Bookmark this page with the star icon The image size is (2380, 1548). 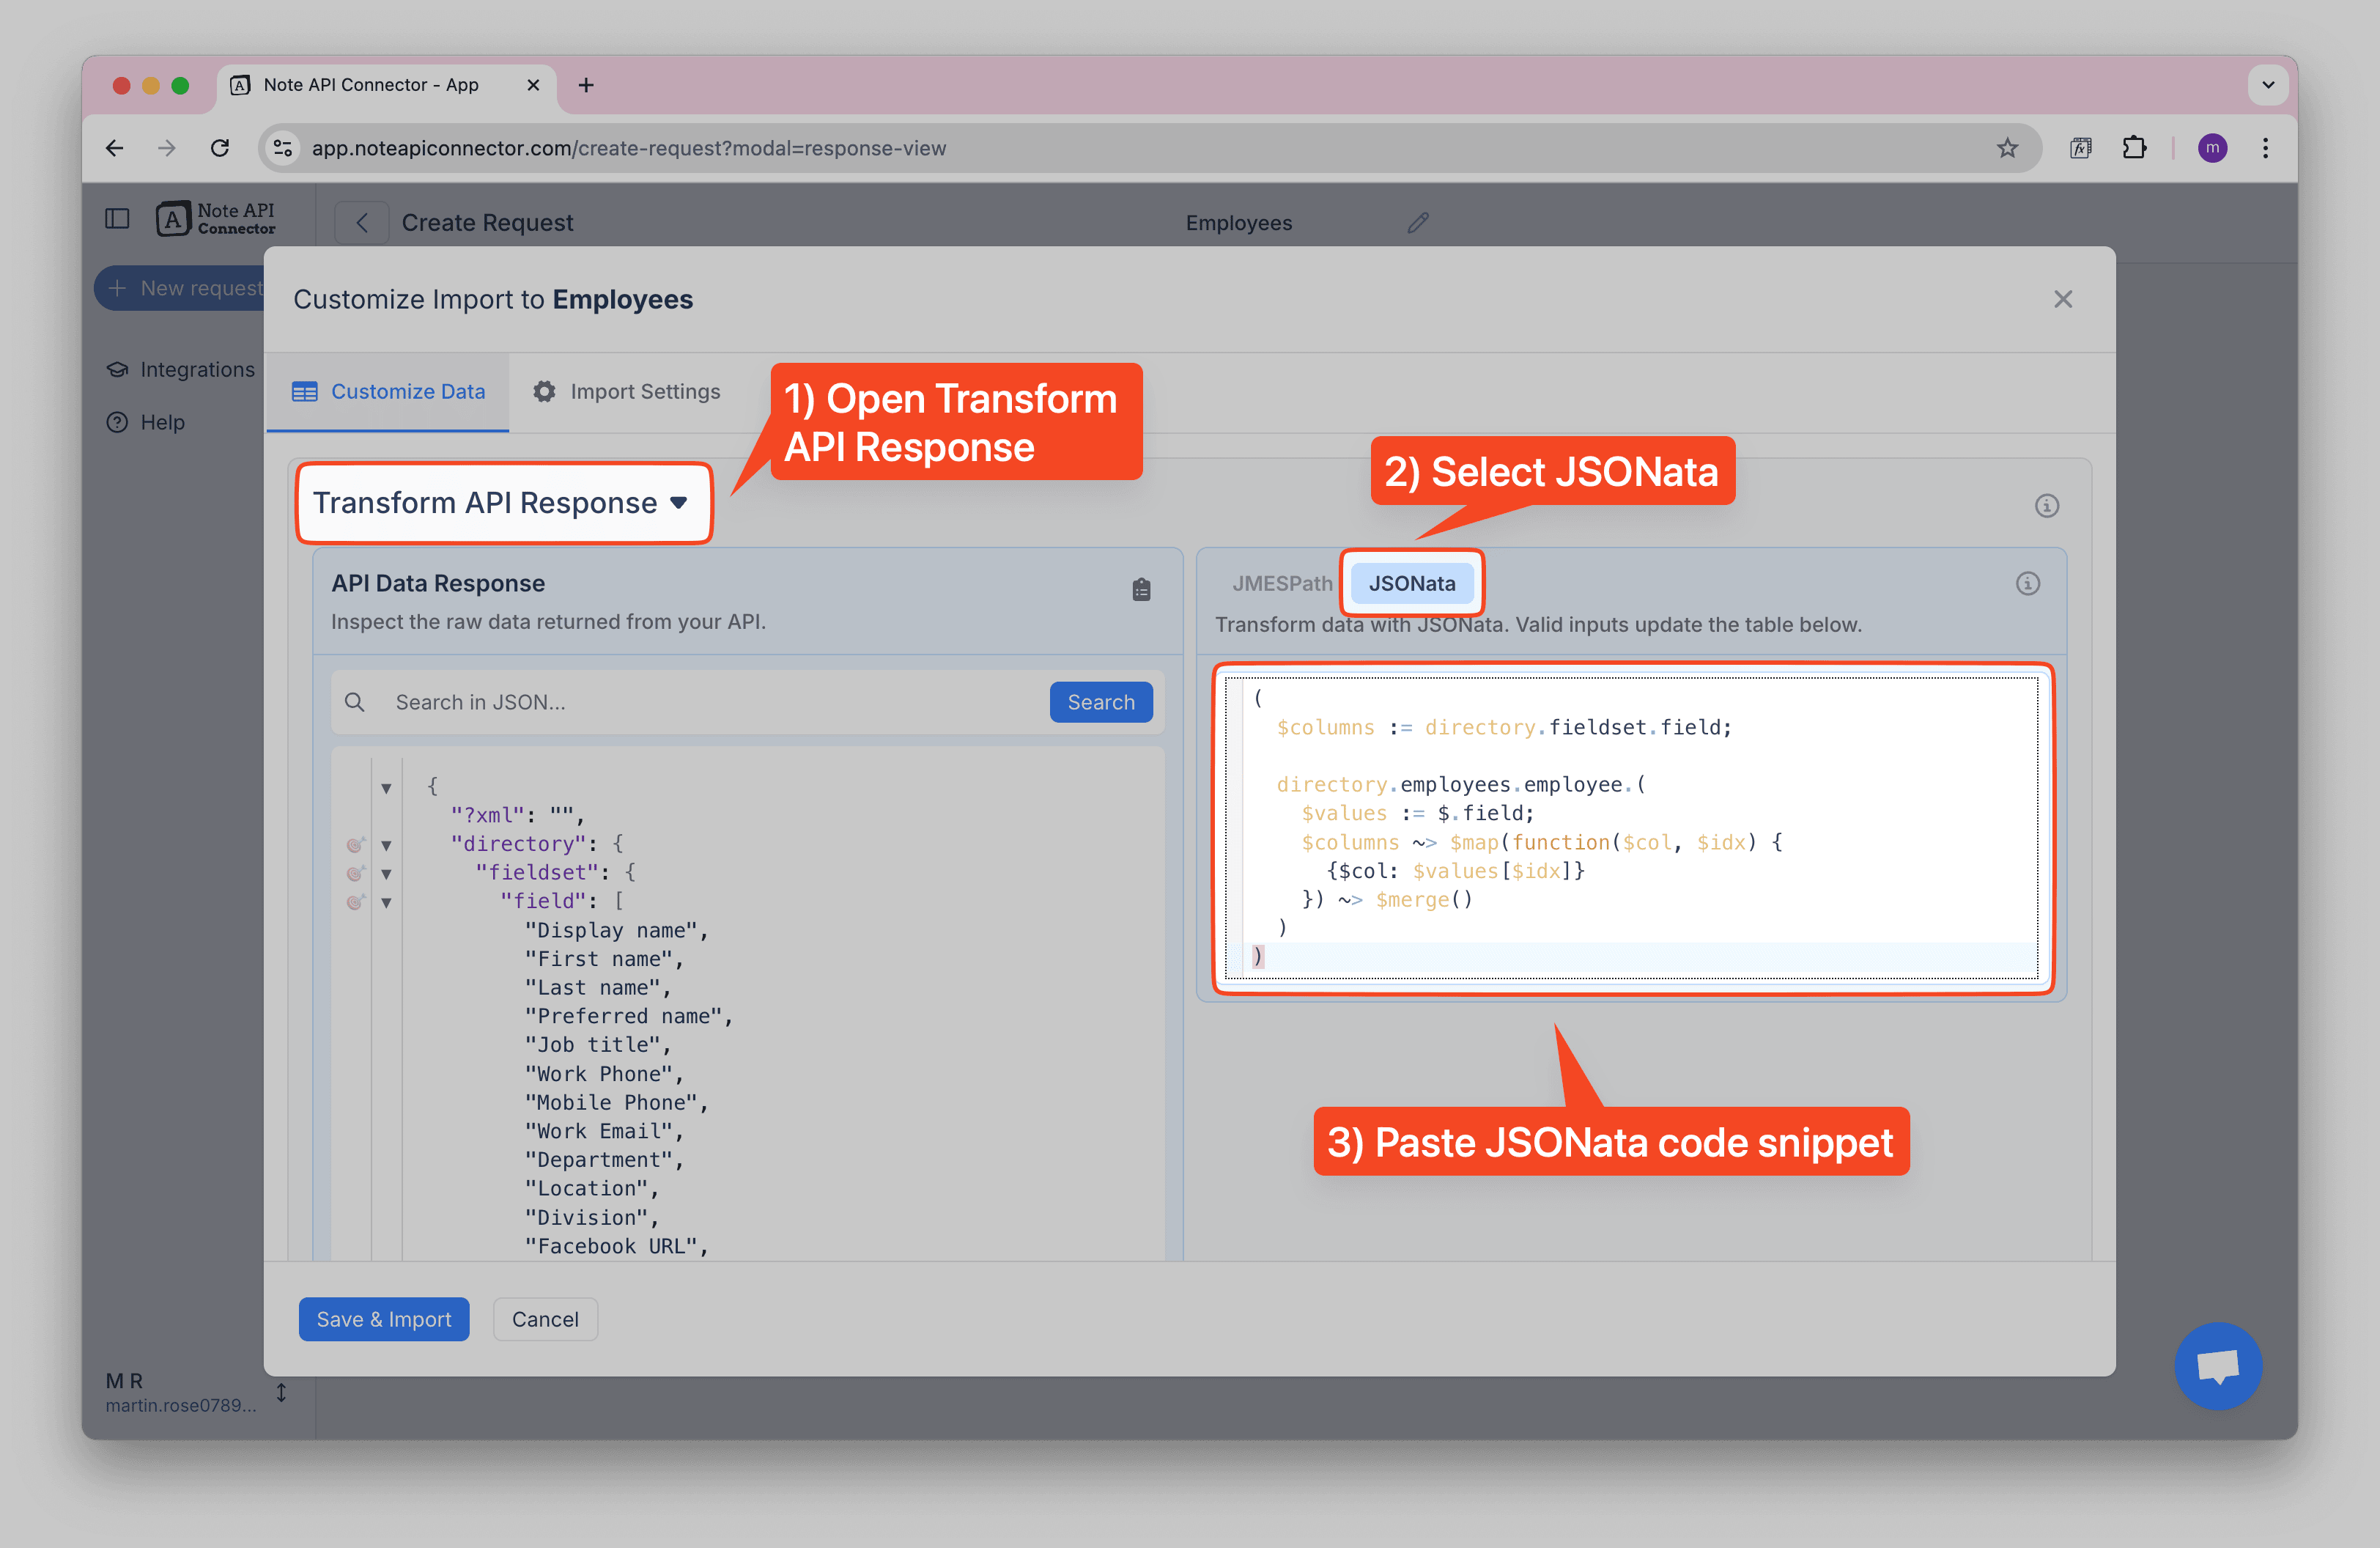click(x=2006, y=148)
